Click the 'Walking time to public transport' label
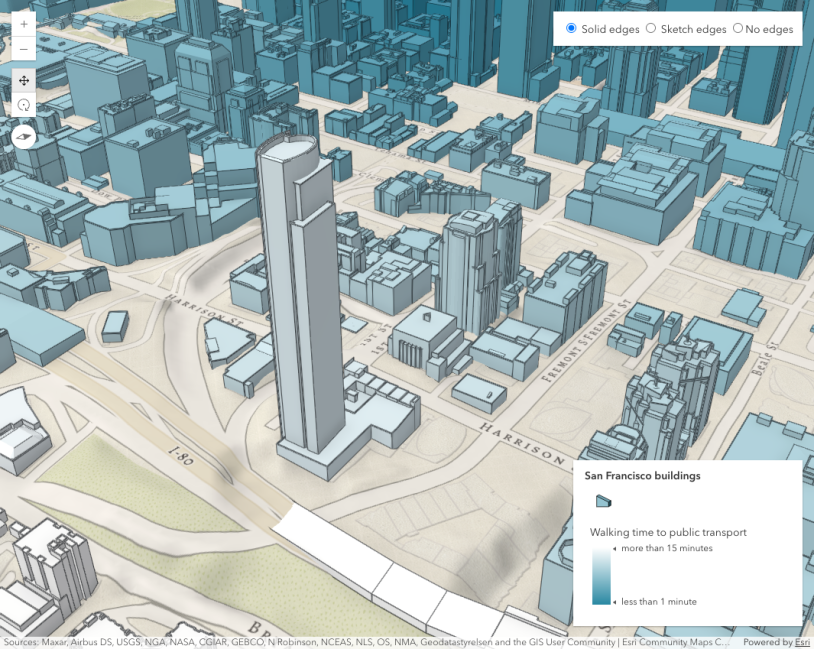Viewport: 814px width, 649px height. coord(668,532)
